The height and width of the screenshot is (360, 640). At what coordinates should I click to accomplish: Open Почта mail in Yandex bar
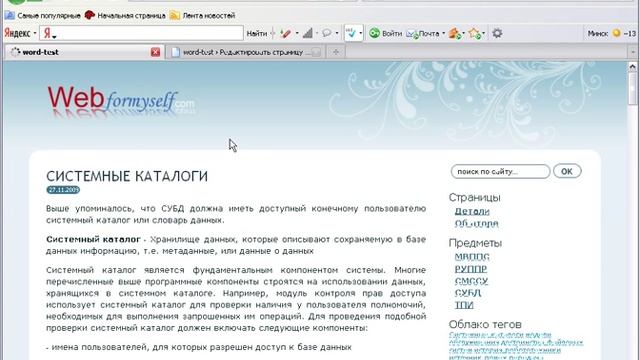[x=423, y=33]
